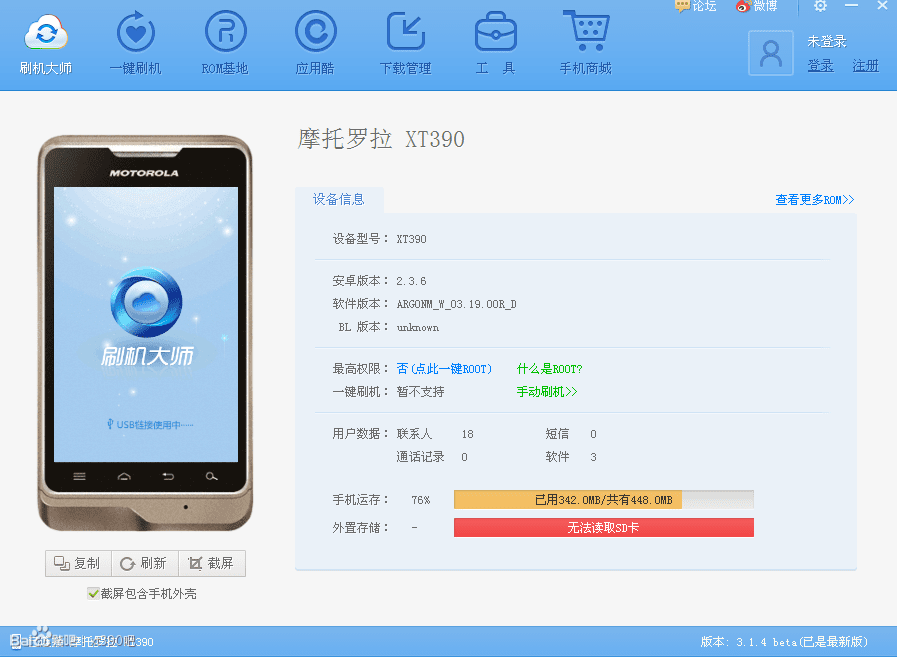Visit the 手机商城 shopping cart icon
This screenshot has width=897, height=657.
pos(586,30)
